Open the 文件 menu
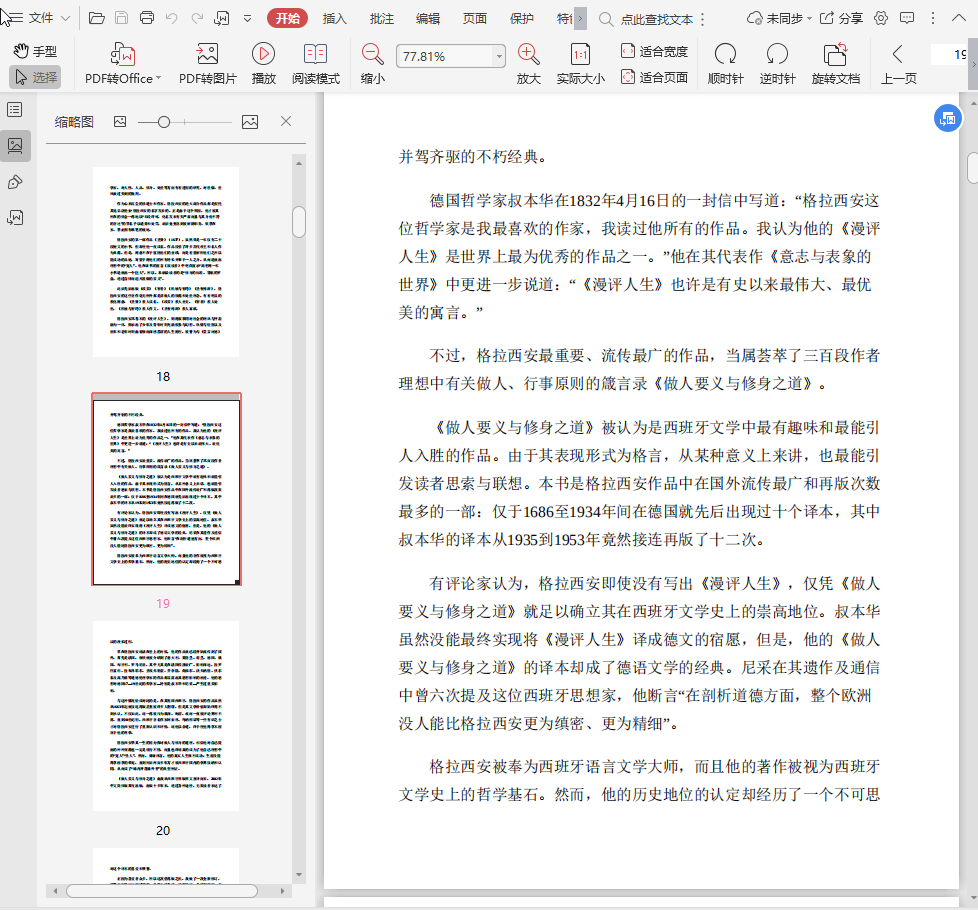Viewport: 978px width, 910px height. click(39, 18)
